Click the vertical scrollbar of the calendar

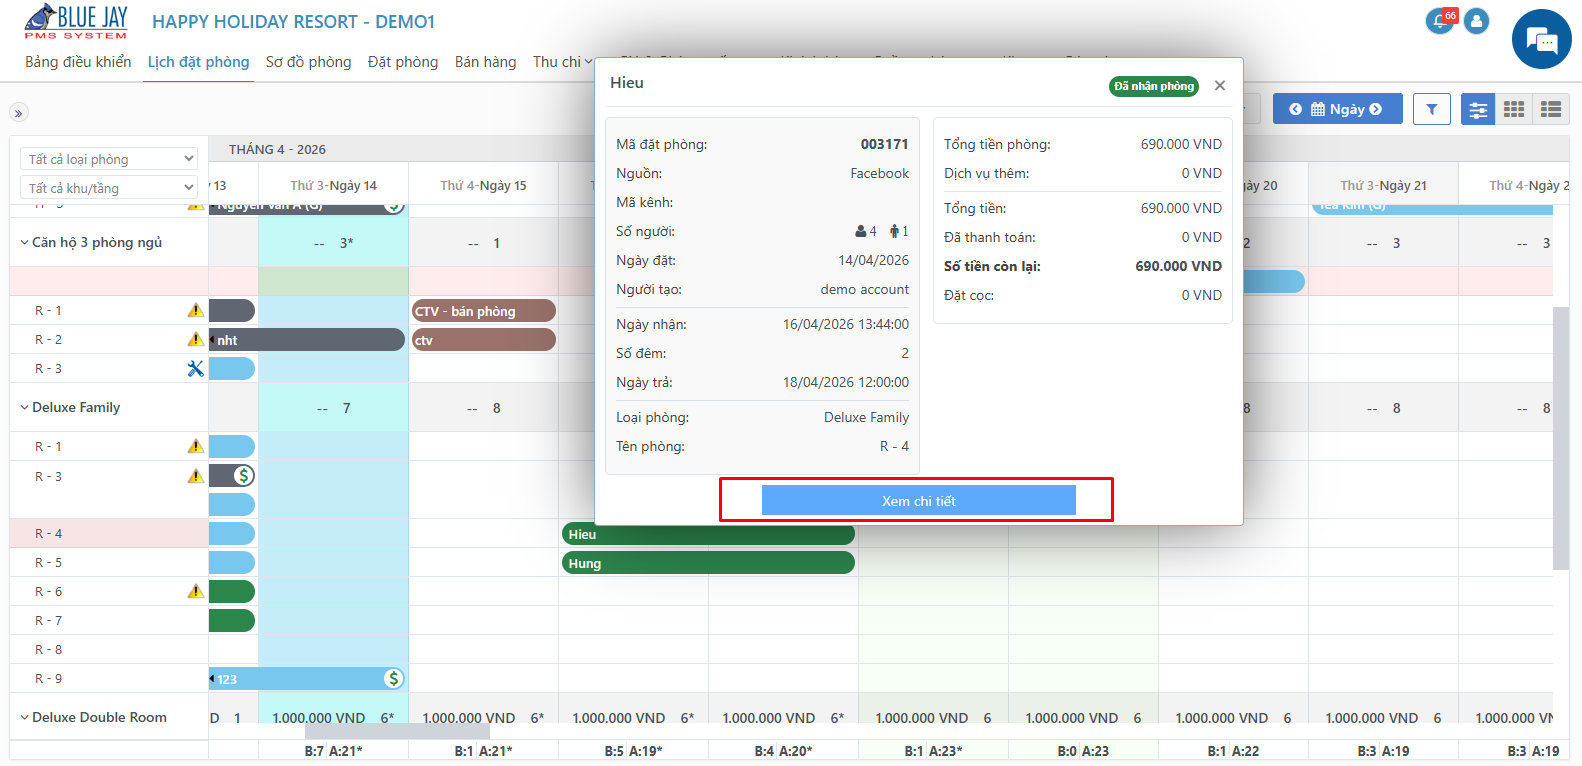click(x=1560, y=438)
